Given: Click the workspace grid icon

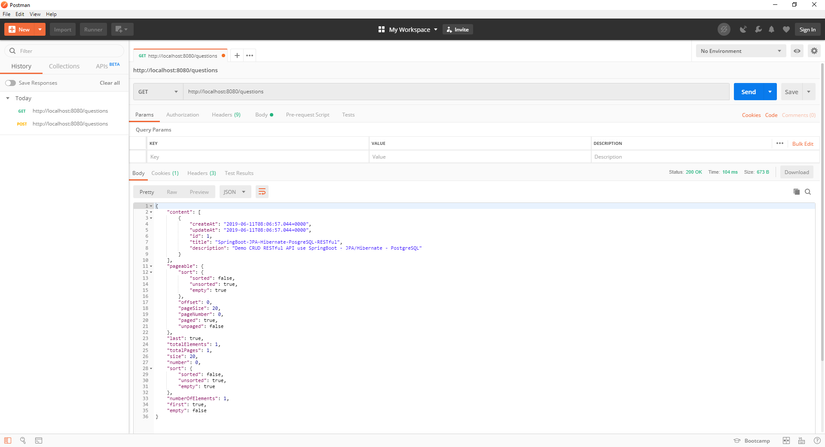Looking at the screenshot, I should [x=381, y=29].
